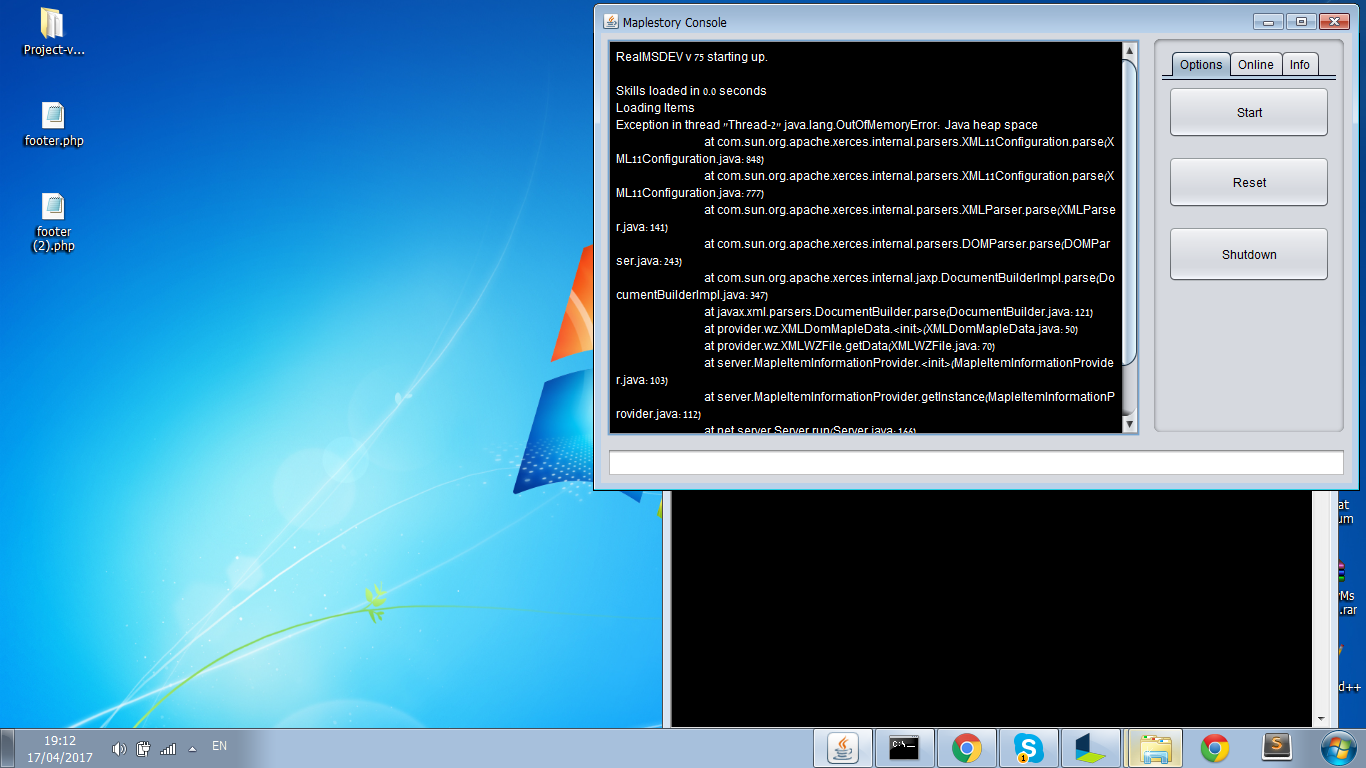Click the console log scroll-down arrow
The width and height of the screenshot is (1366, 768).
click(1130, 424)
